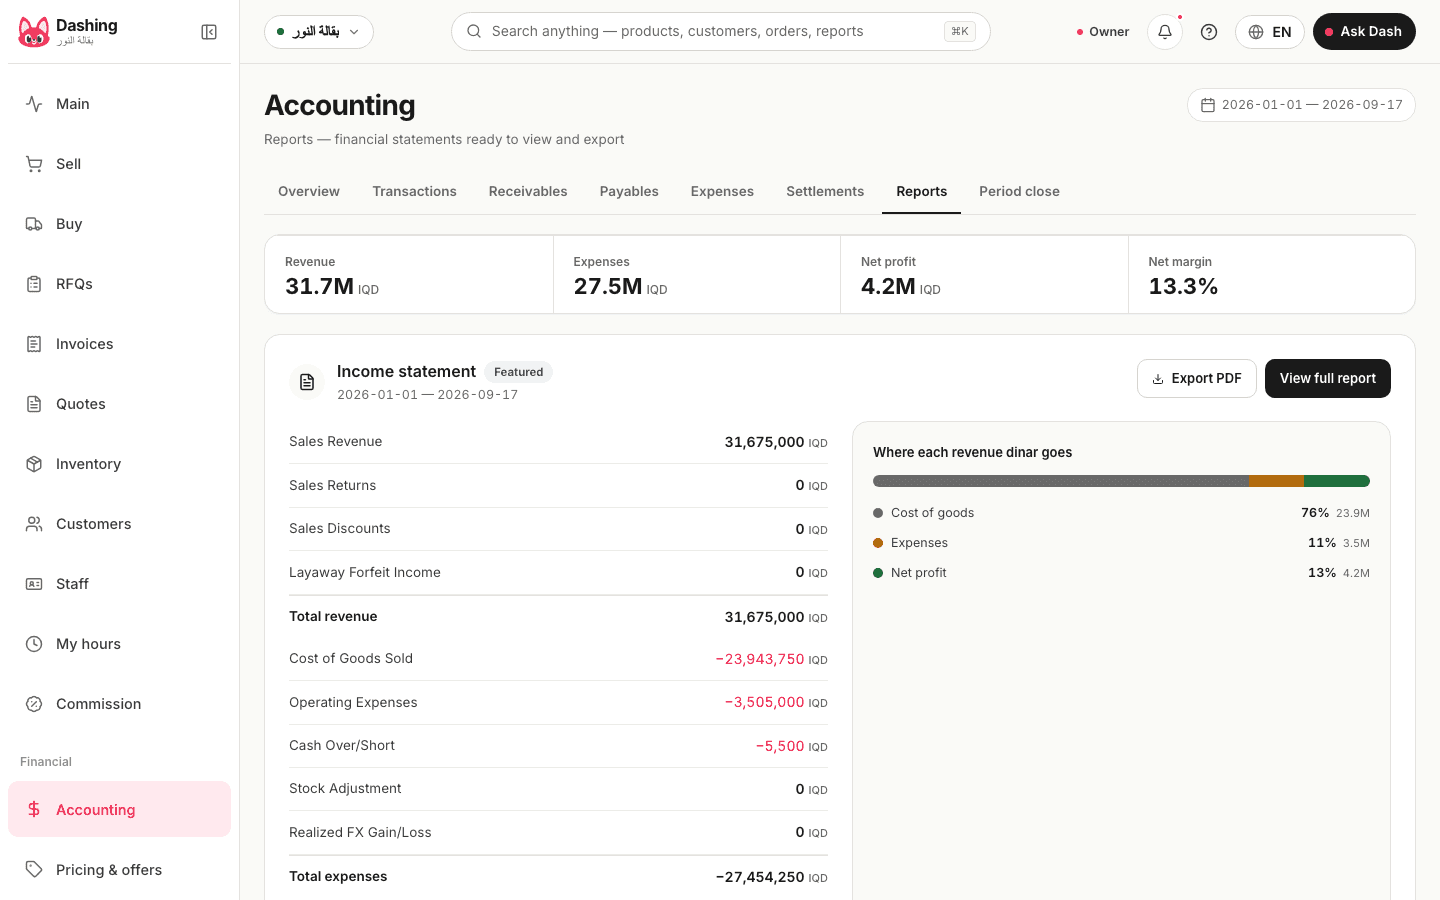Screen dimensions: 1440x900
Task: Click the Quotes file icon
Action: point(34,404)
